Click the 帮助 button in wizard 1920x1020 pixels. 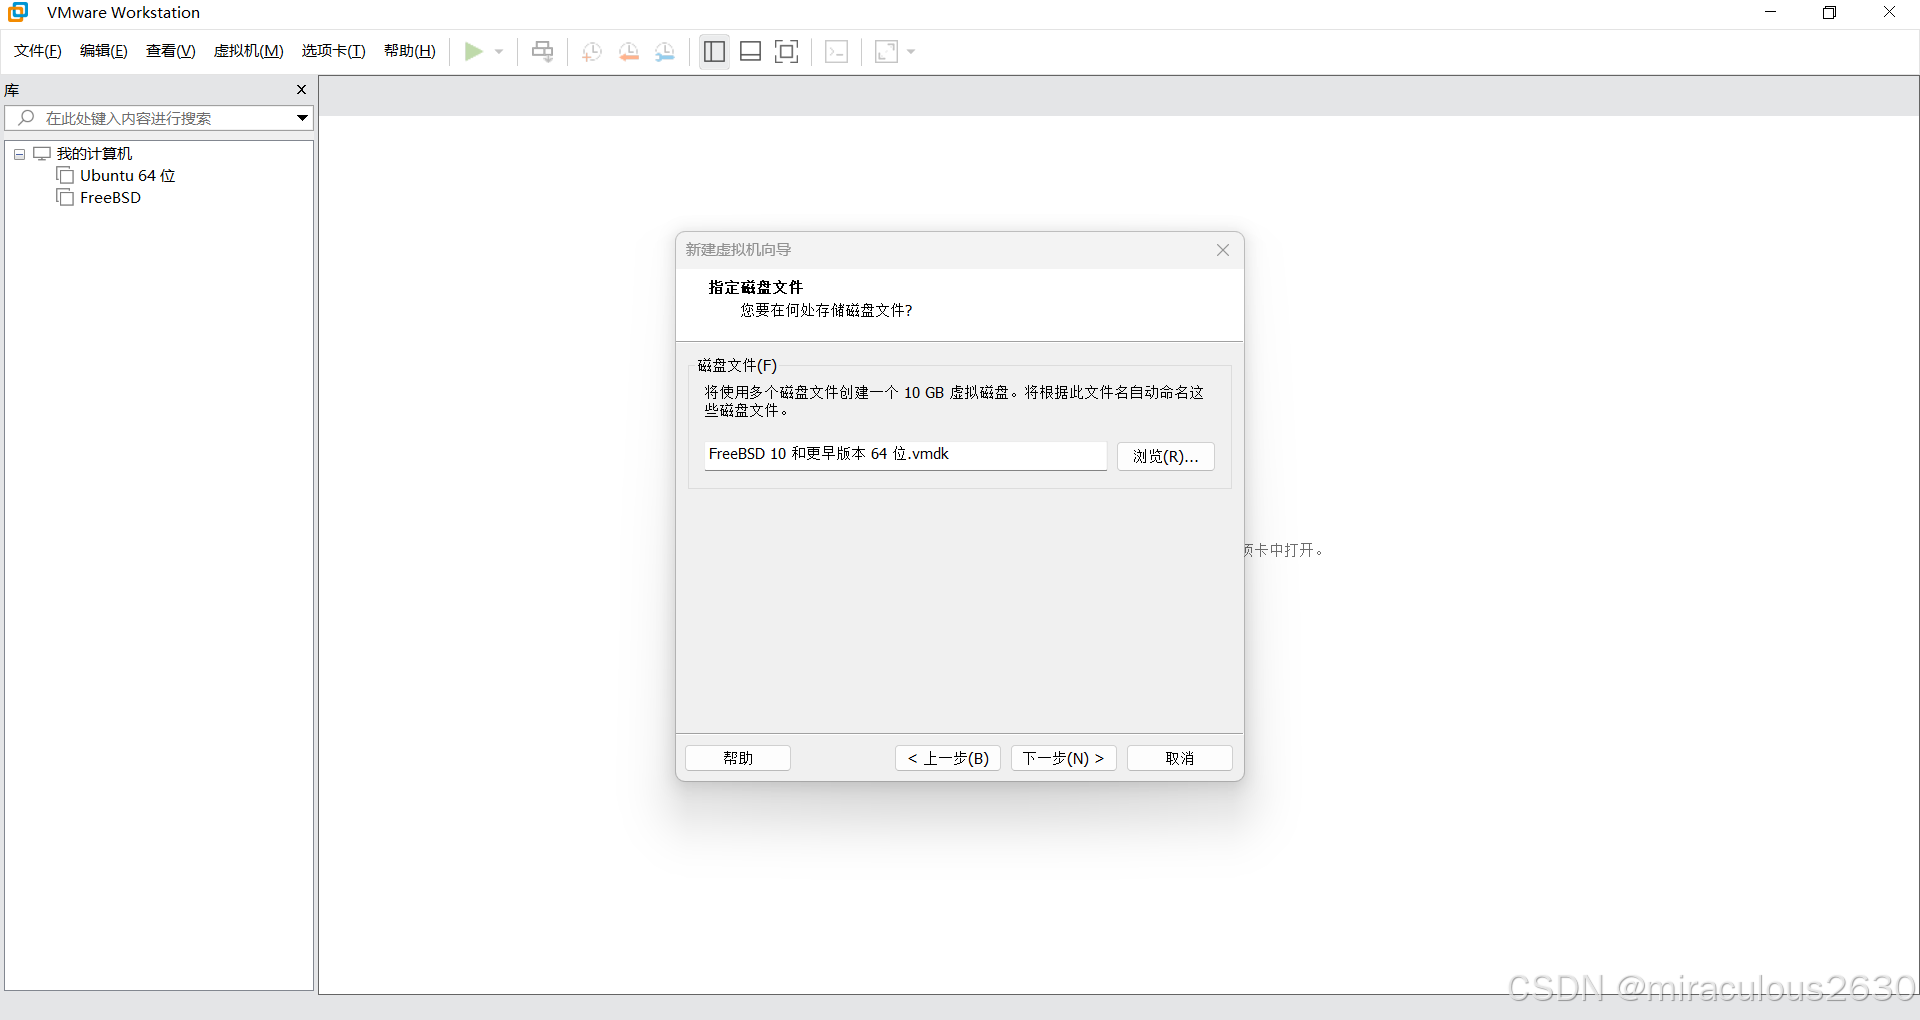click(738, 758)
